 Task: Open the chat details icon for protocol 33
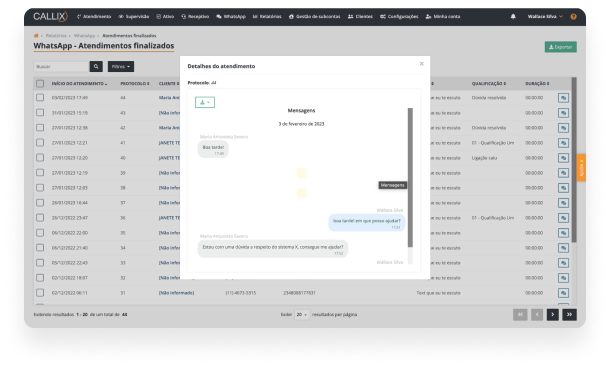coord(563,263)
